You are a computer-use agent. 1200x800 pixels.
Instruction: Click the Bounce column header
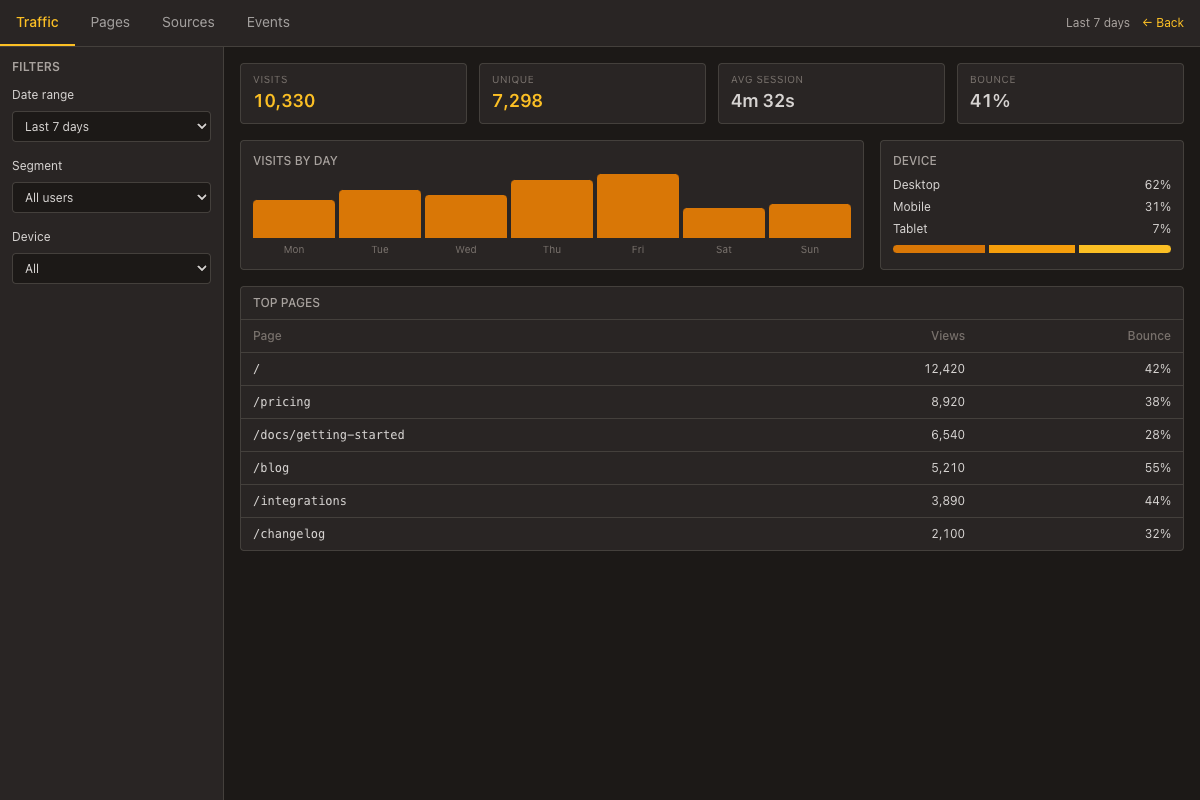pyautogui.click(x=1148, y=335)
